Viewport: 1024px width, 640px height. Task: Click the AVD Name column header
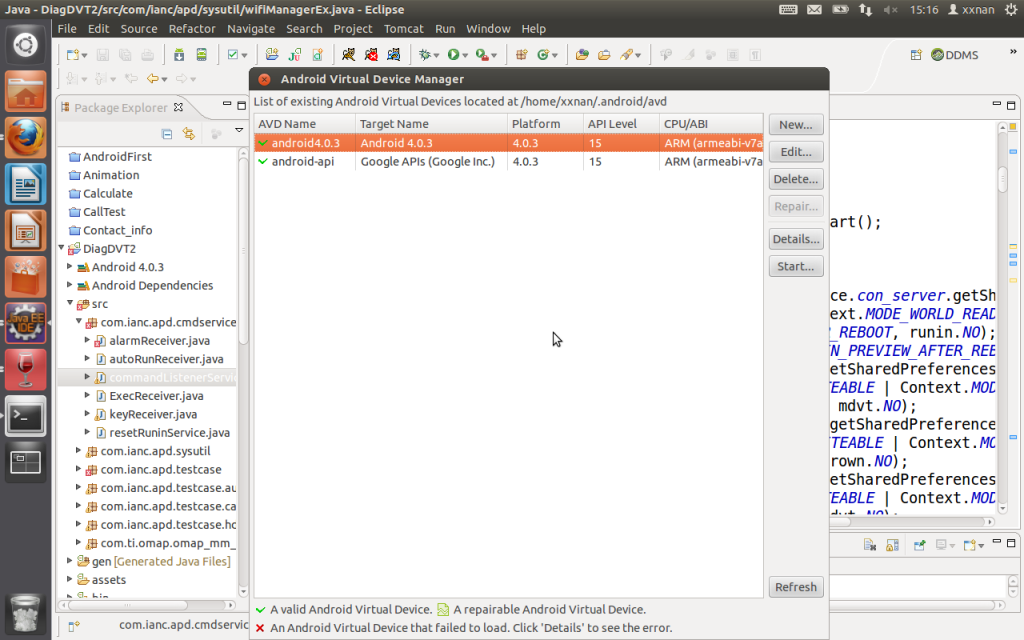click(x=305, y=123)
